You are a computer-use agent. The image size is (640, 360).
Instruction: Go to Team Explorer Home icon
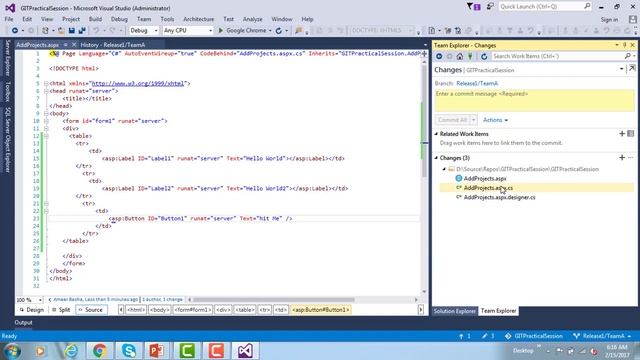(460, 56)
